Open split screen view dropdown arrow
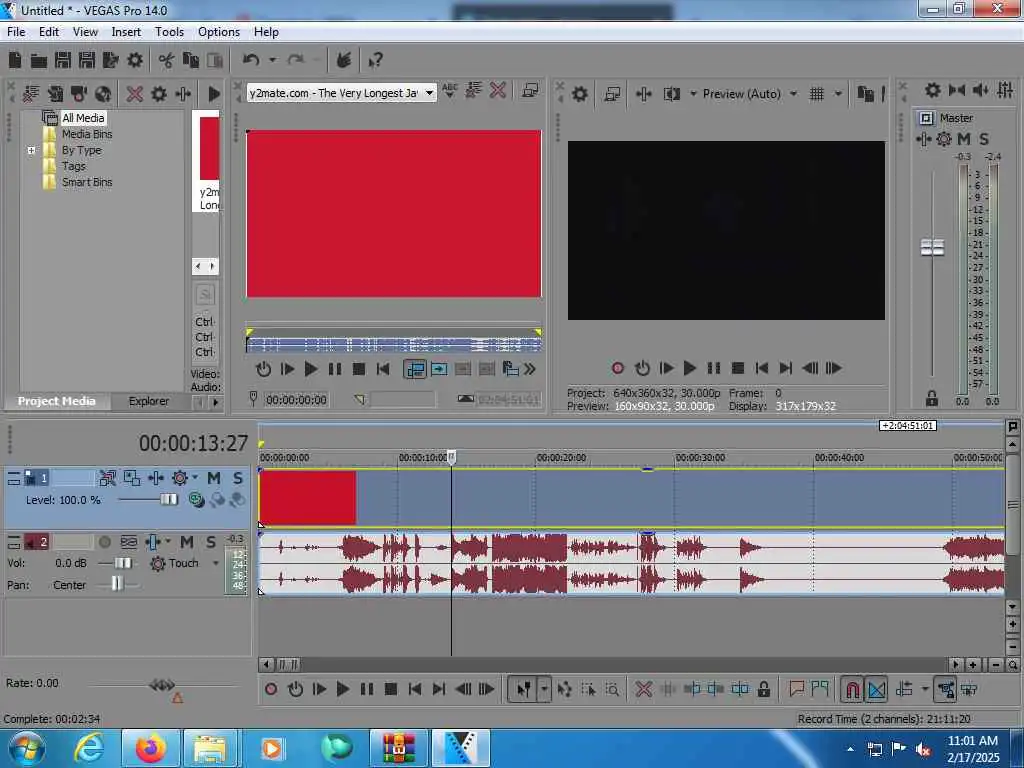Image resolution: width=1024 pixels, height=768 pixels. (x=693, y=94)
